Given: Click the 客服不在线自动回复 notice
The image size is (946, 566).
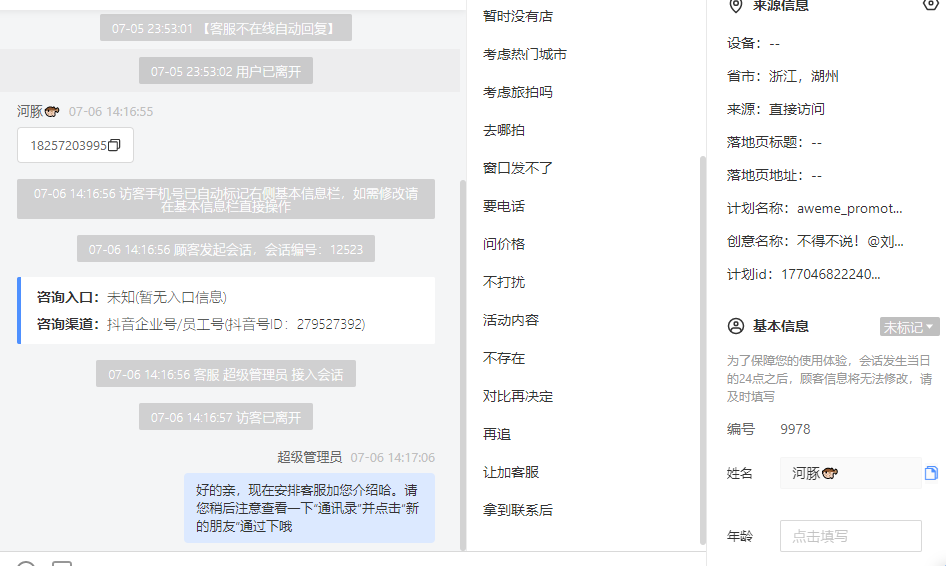Looking at the screenshot, I should pos(226,28).
